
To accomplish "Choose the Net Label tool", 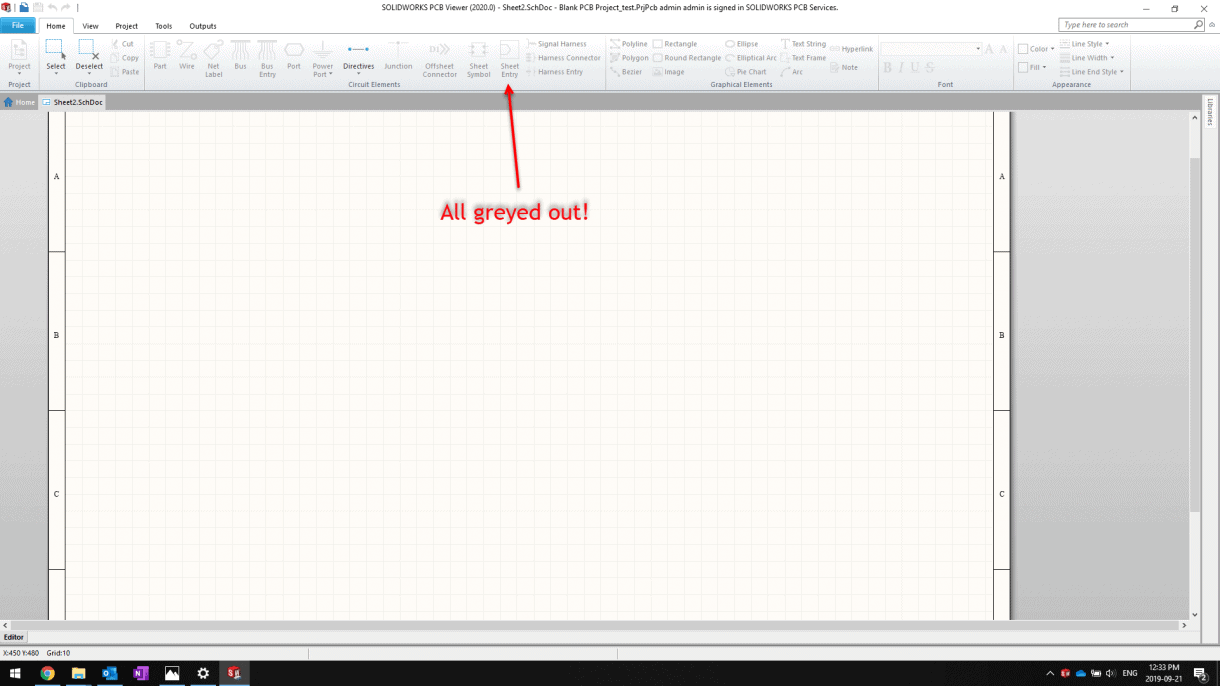I will [x=213, y=59].
